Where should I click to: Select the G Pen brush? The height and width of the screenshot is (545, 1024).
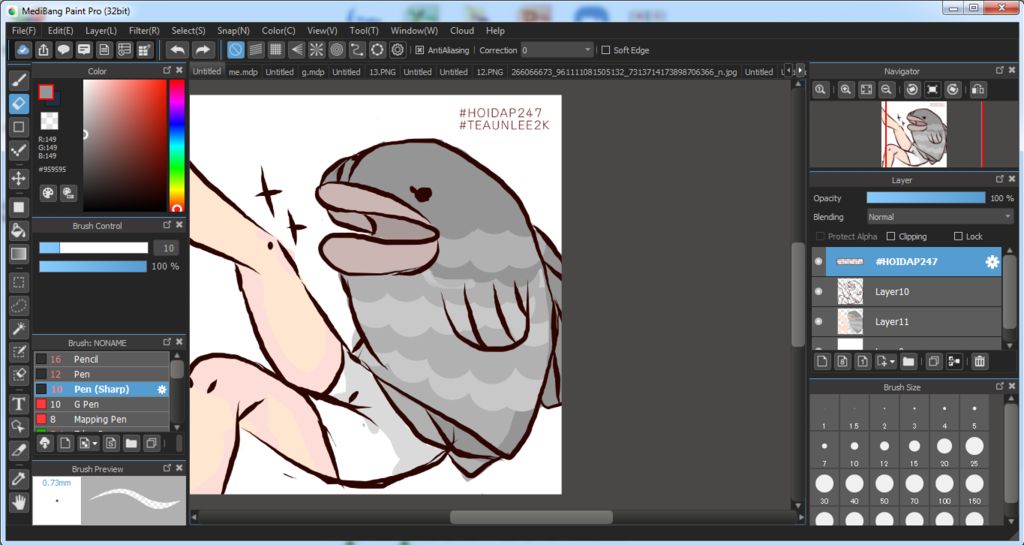(88, 404)
